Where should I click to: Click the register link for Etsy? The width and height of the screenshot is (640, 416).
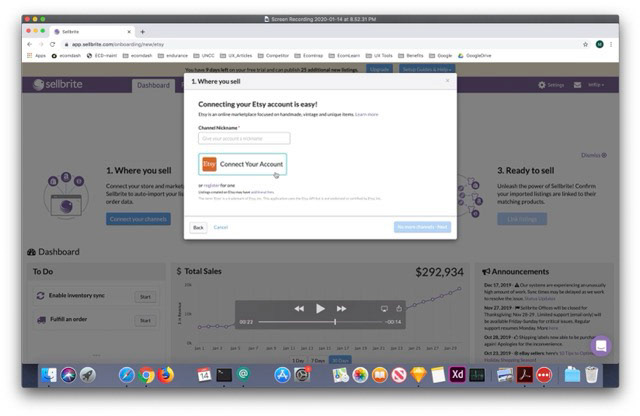point(211,185)
